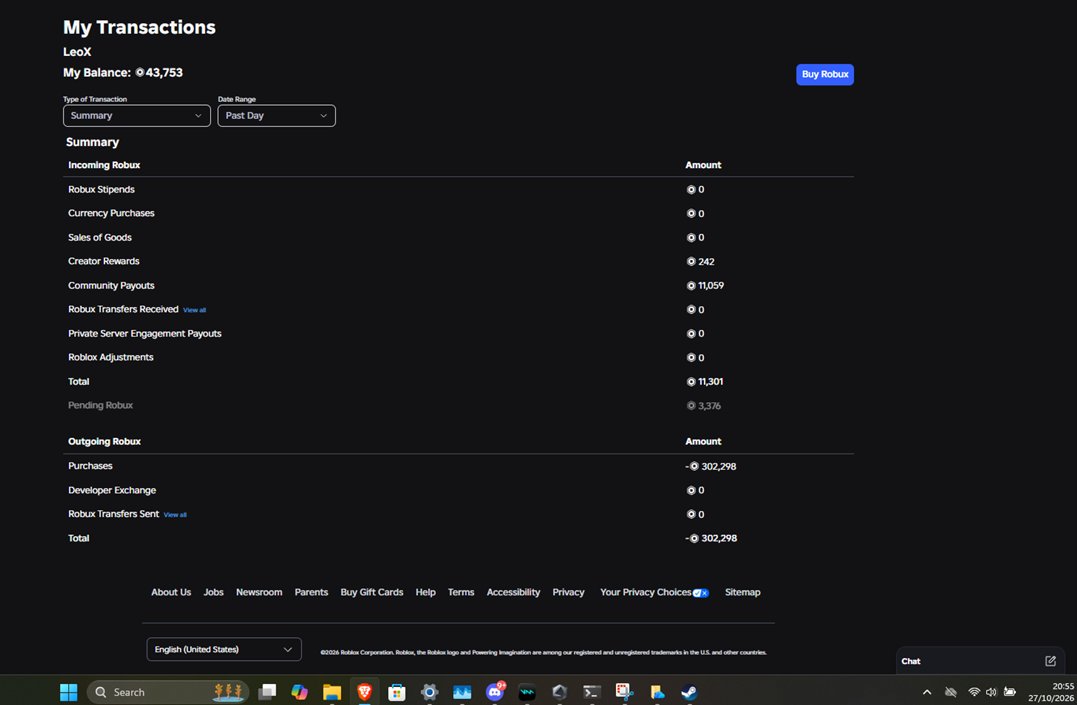Open the Newsroom footer link
This screenshot has width=1077, height=705.
pos(259,592)
